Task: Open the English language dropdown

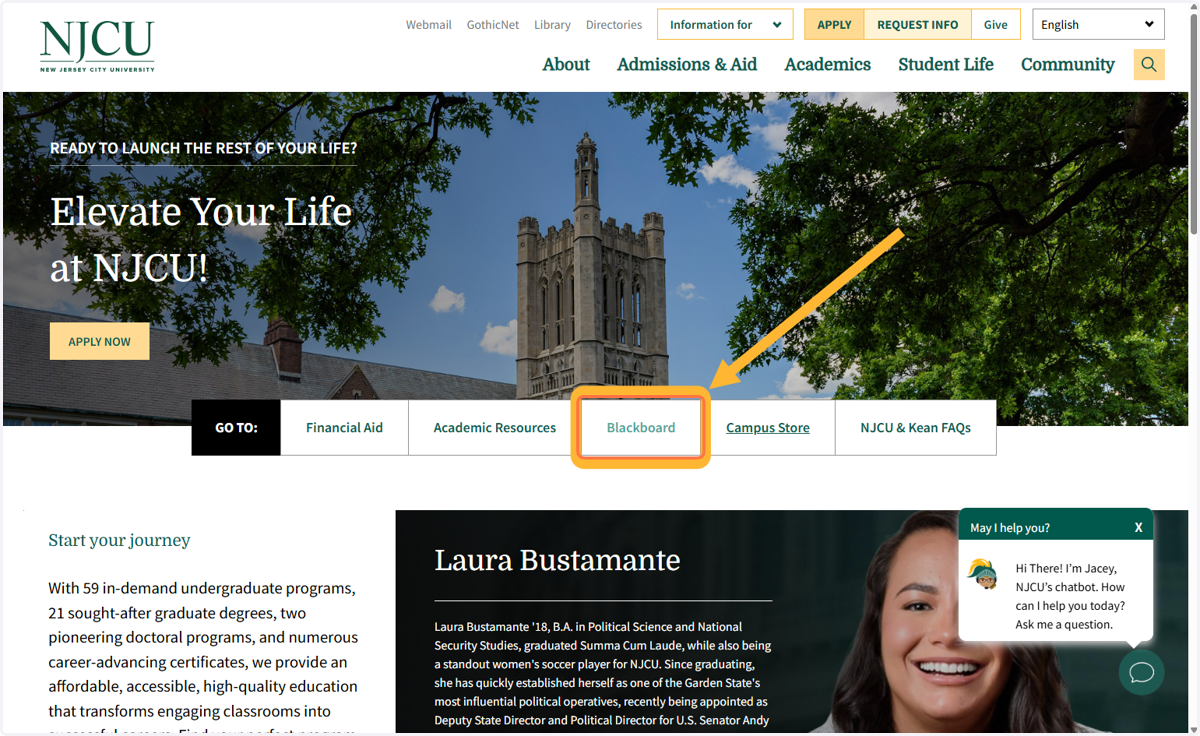Action: [1098, 25]
